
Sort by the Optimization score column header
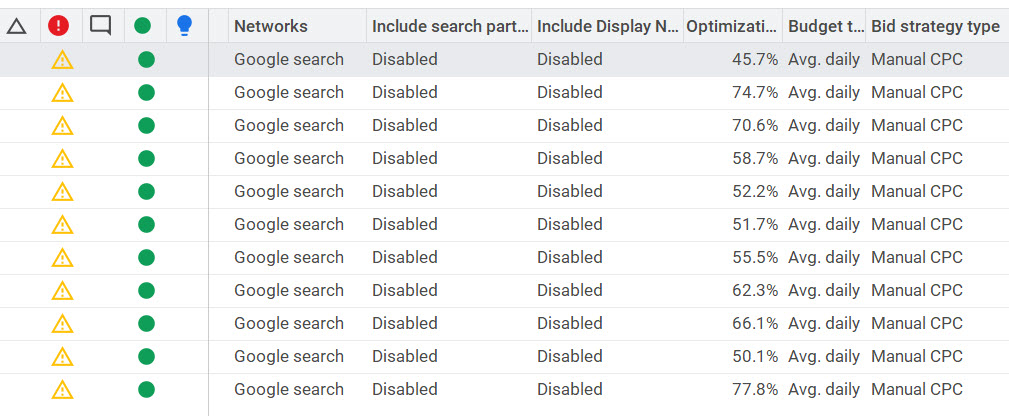(732, 27)
